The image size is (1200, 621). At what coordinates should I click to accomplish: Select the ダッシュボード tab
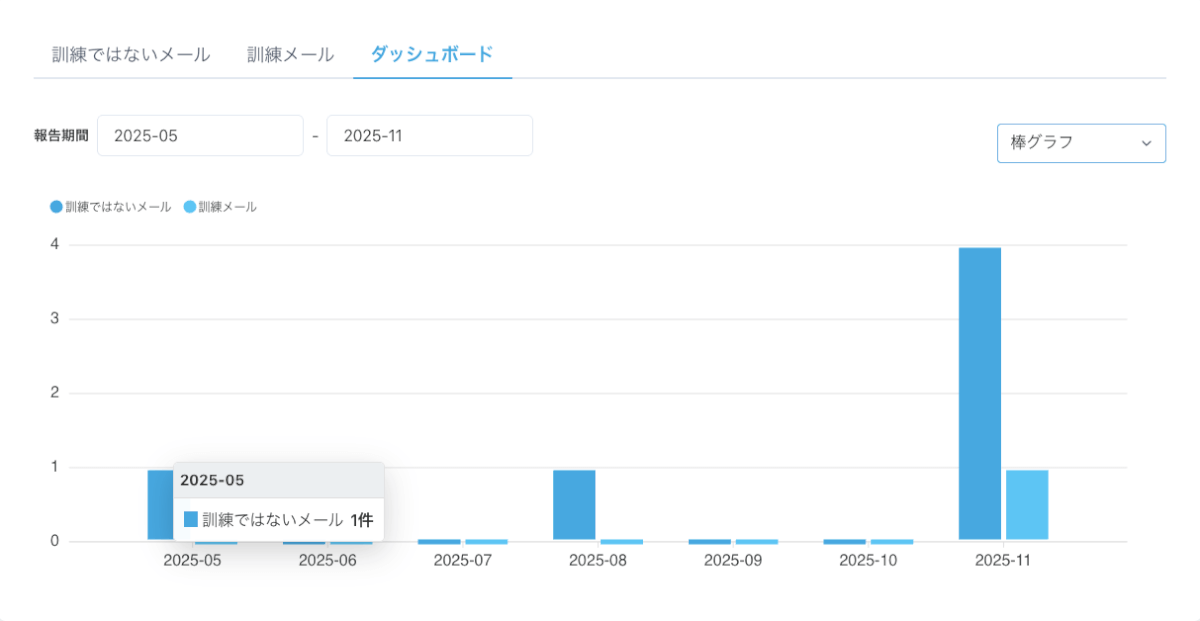pyautogui.click(x=432, y=54)
